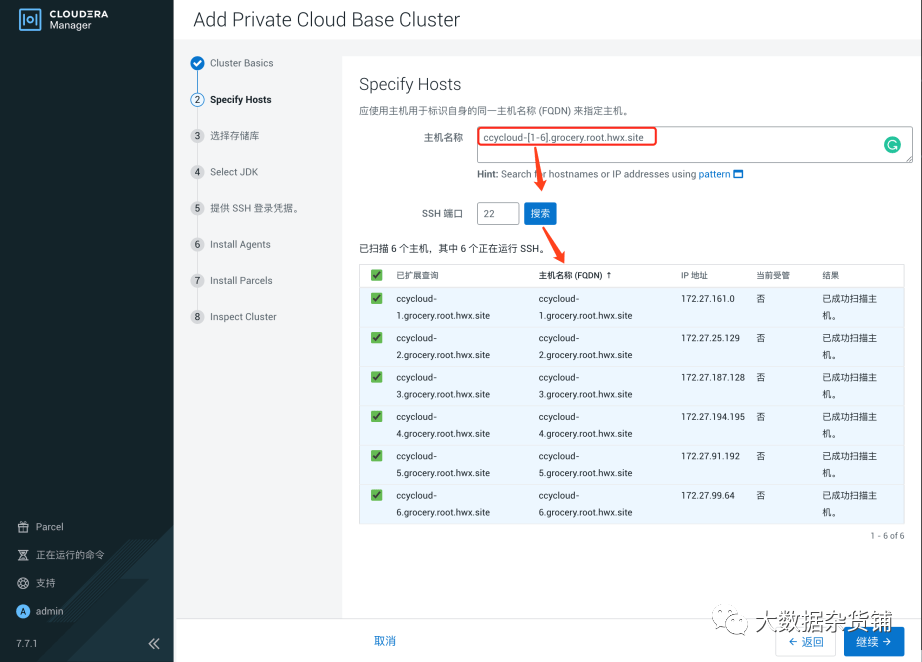Click step 4 number circle
The width and height of the screenshot is (922, 662).
coord(198,172)
